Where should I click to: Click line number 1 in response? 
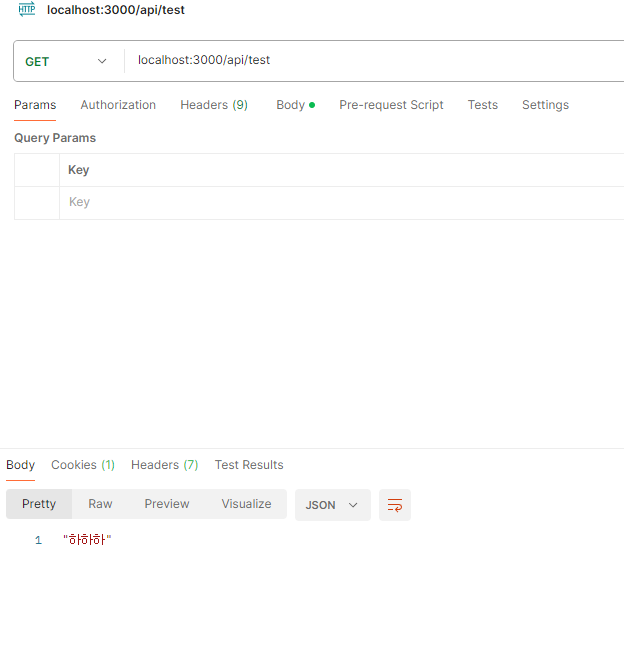[38, 540]
